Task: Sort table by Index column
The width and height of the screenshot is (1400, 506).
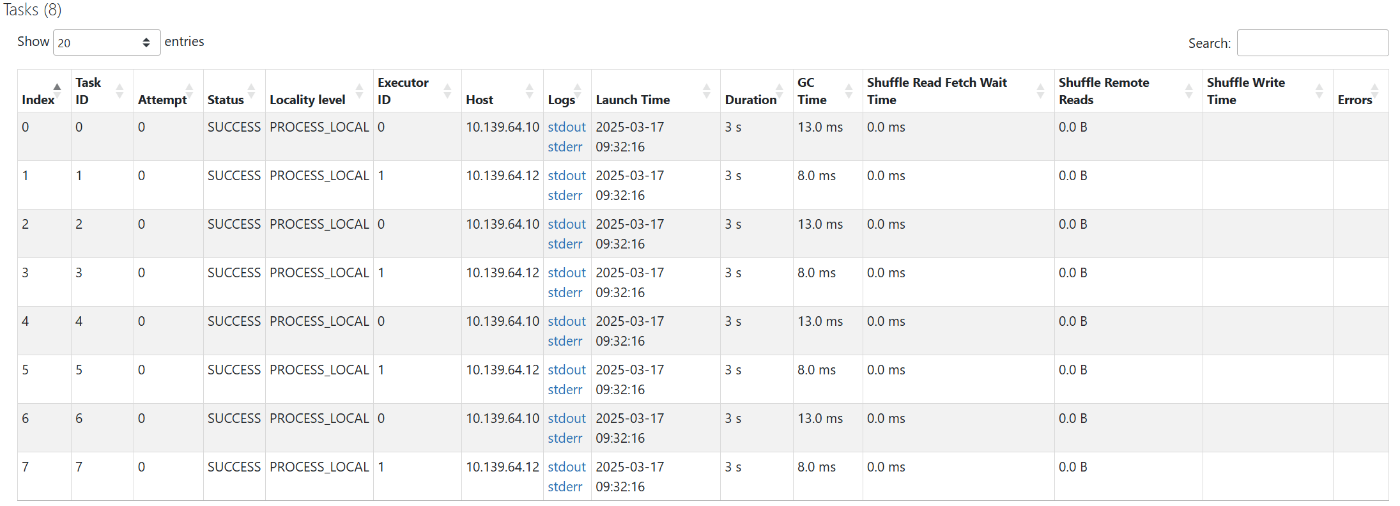Action: pyautogui.click(x=44, y=91)
